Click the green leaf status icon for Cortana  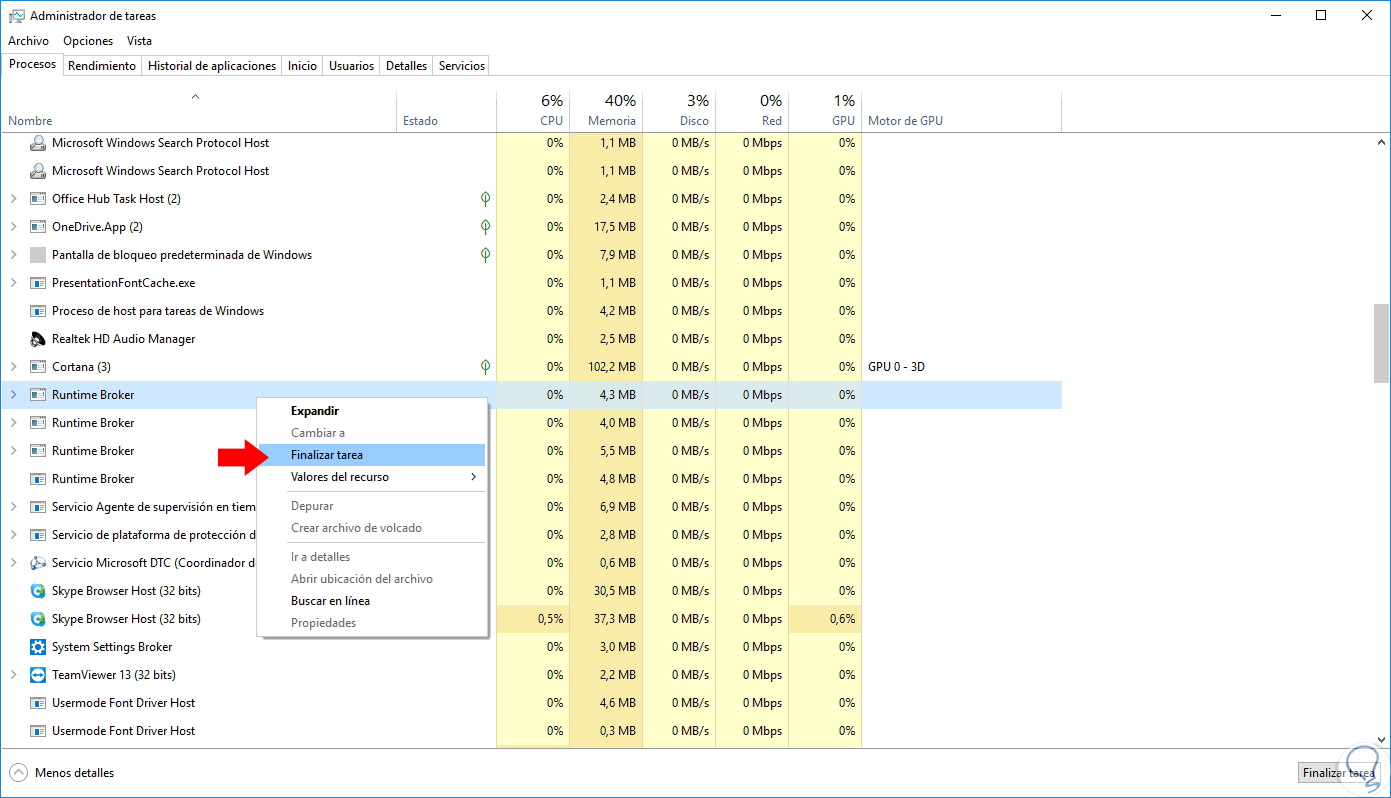tap(485, 367)
